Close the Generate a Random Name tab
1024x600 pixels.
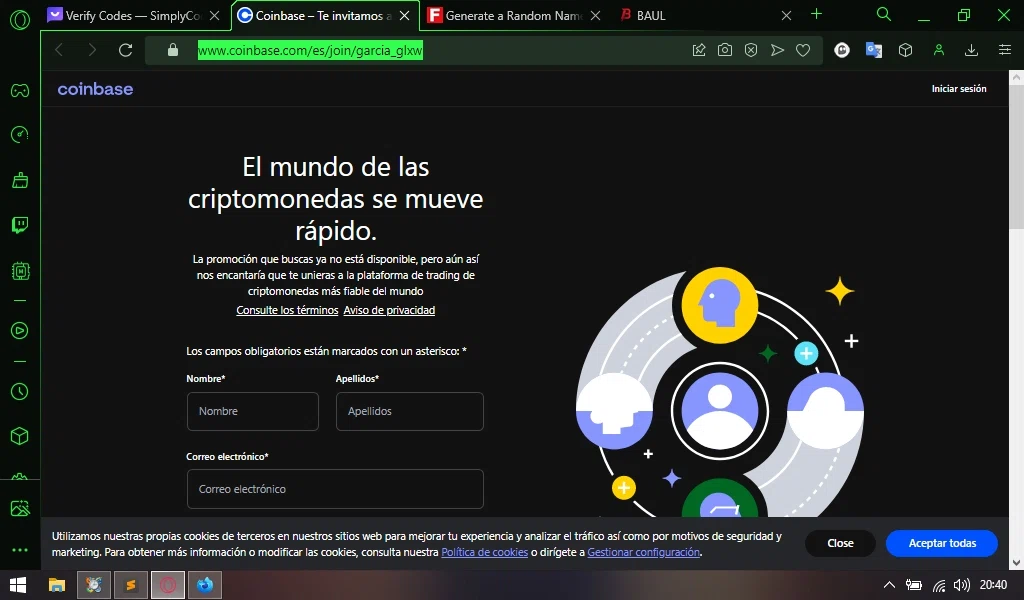tap(595, 16)
